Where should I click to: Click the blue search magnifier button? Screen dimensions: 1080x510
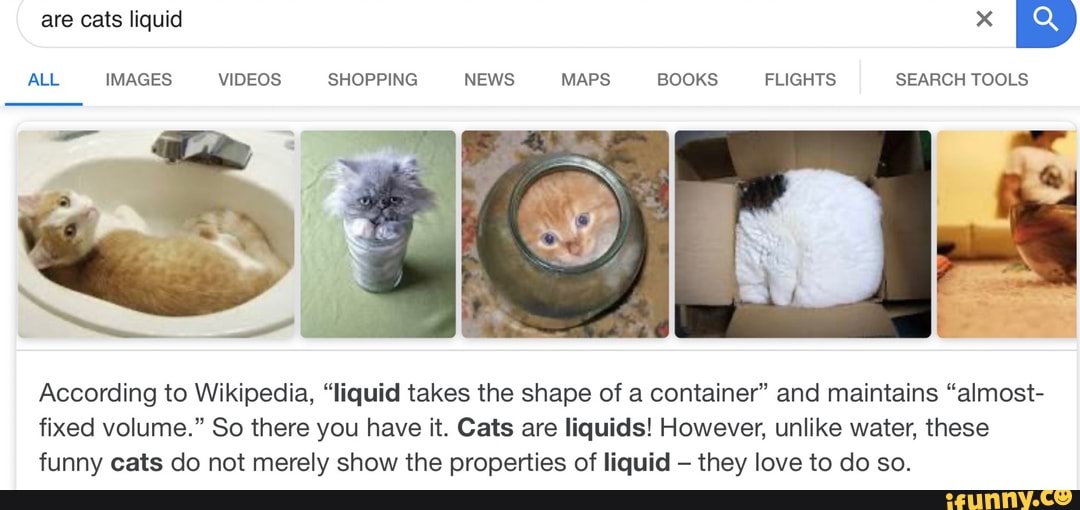pyautogui.click(x=1046, y=21)
